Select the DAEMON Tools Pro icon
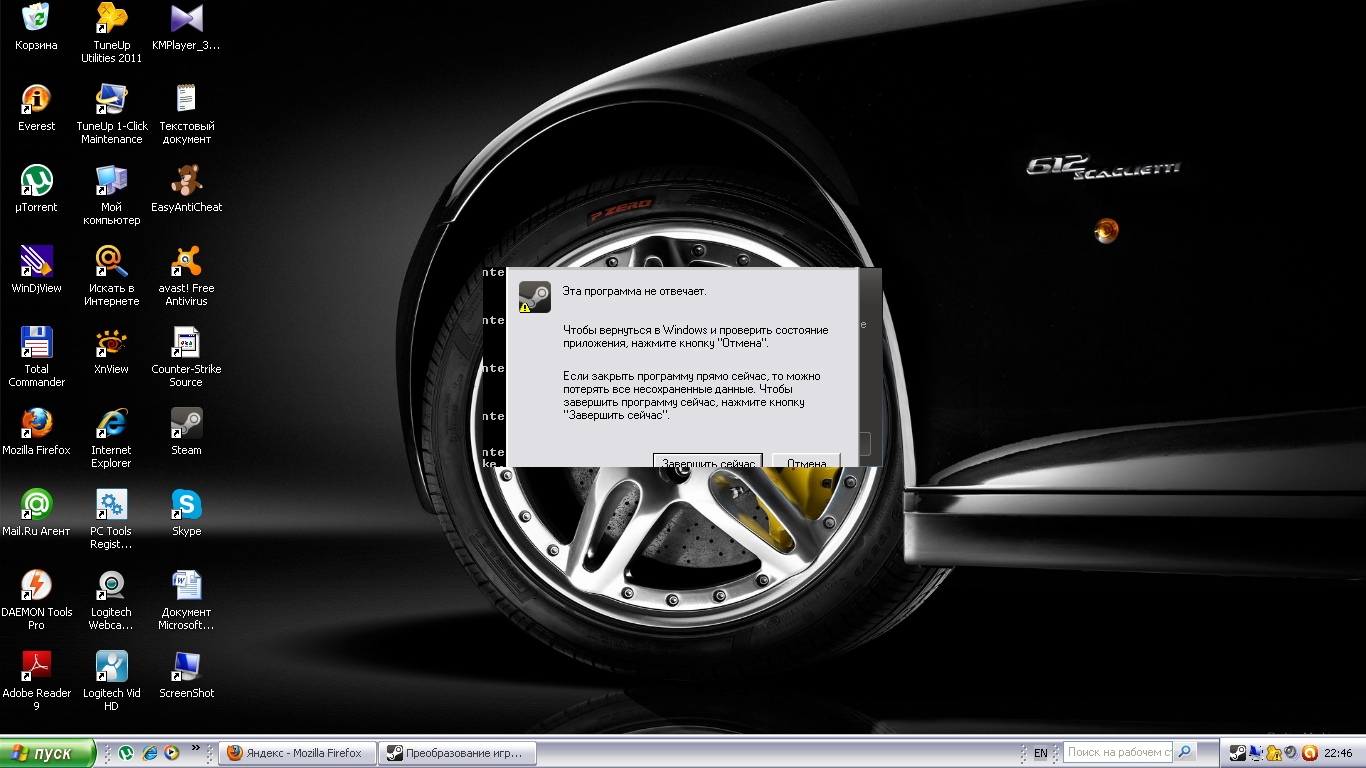 tap(36, 587)
